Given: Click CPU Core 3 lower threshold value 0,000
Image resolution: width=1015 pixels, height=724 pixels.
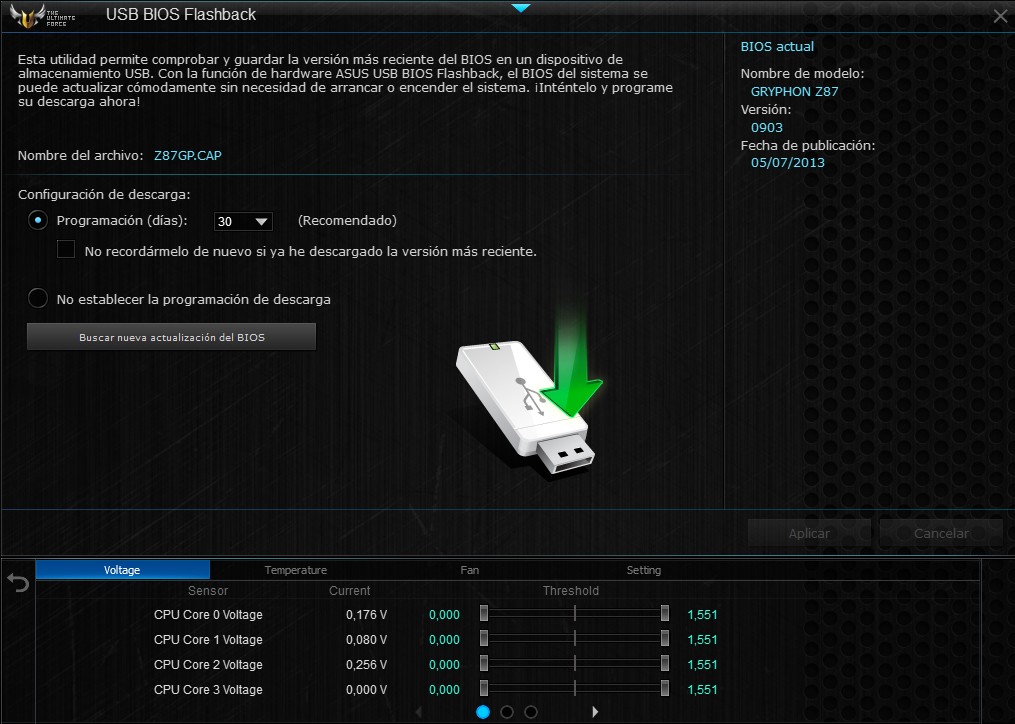Looking at the screenshot, I should 444,690.
